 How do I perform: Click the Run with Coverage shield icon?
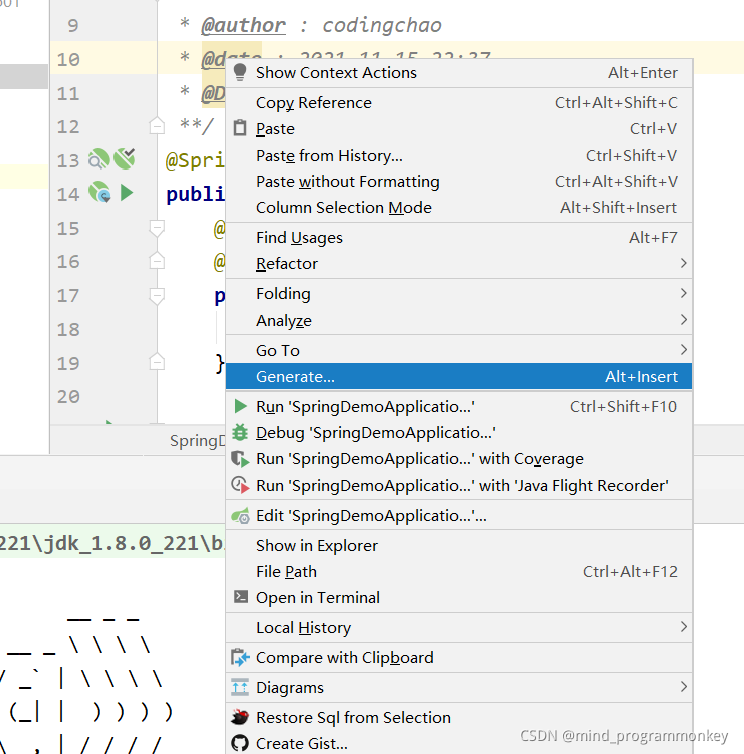pyautogui.click(x=240, y=459)
